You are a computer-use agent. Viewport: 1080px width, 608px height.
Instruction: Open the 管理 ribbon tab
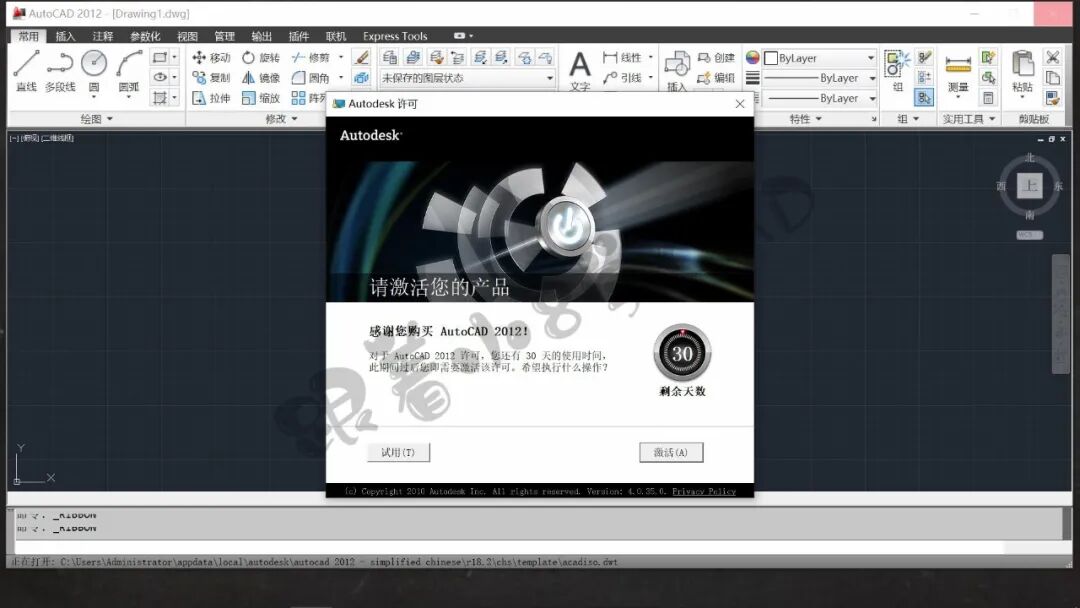(225, 36)
